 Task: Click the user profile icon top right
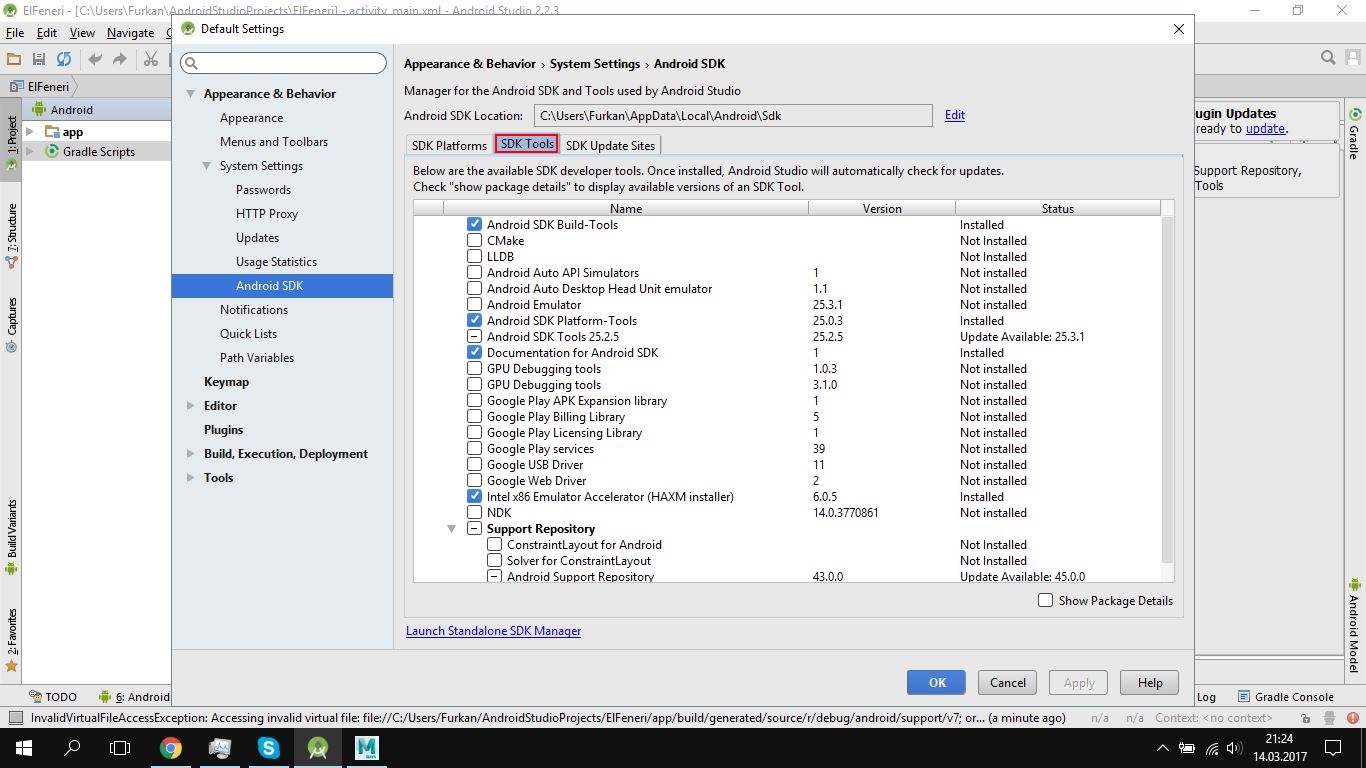(x=1353, y=58)
